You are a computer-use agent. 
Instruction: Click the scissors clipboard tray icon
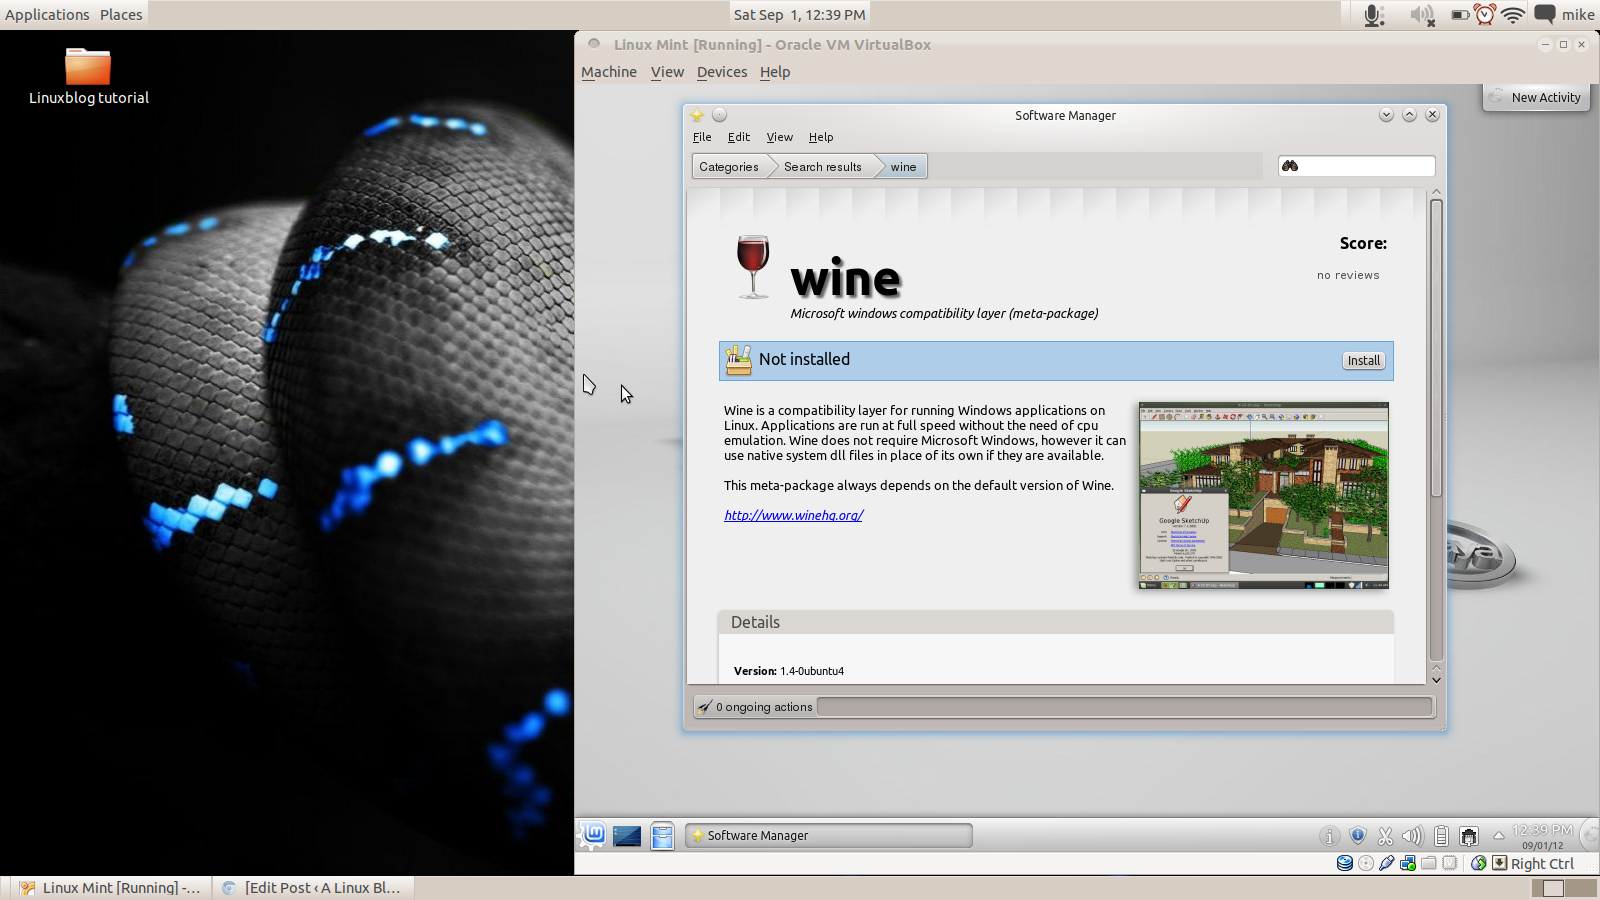point(1385,836)
